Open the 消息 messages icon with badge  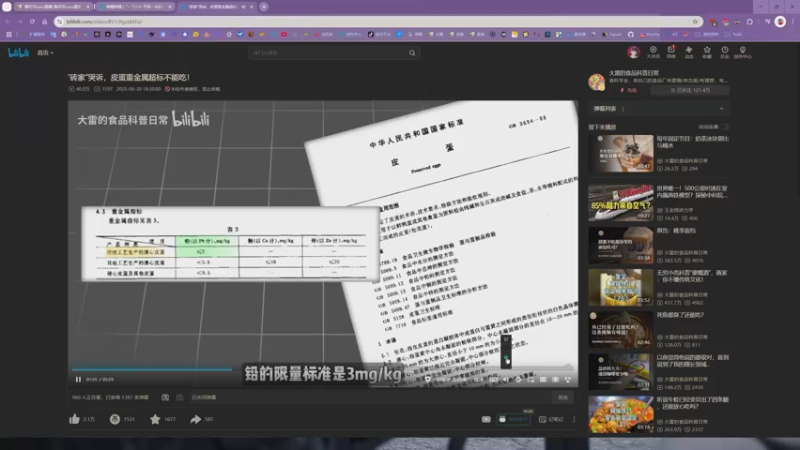click(671, 52)
